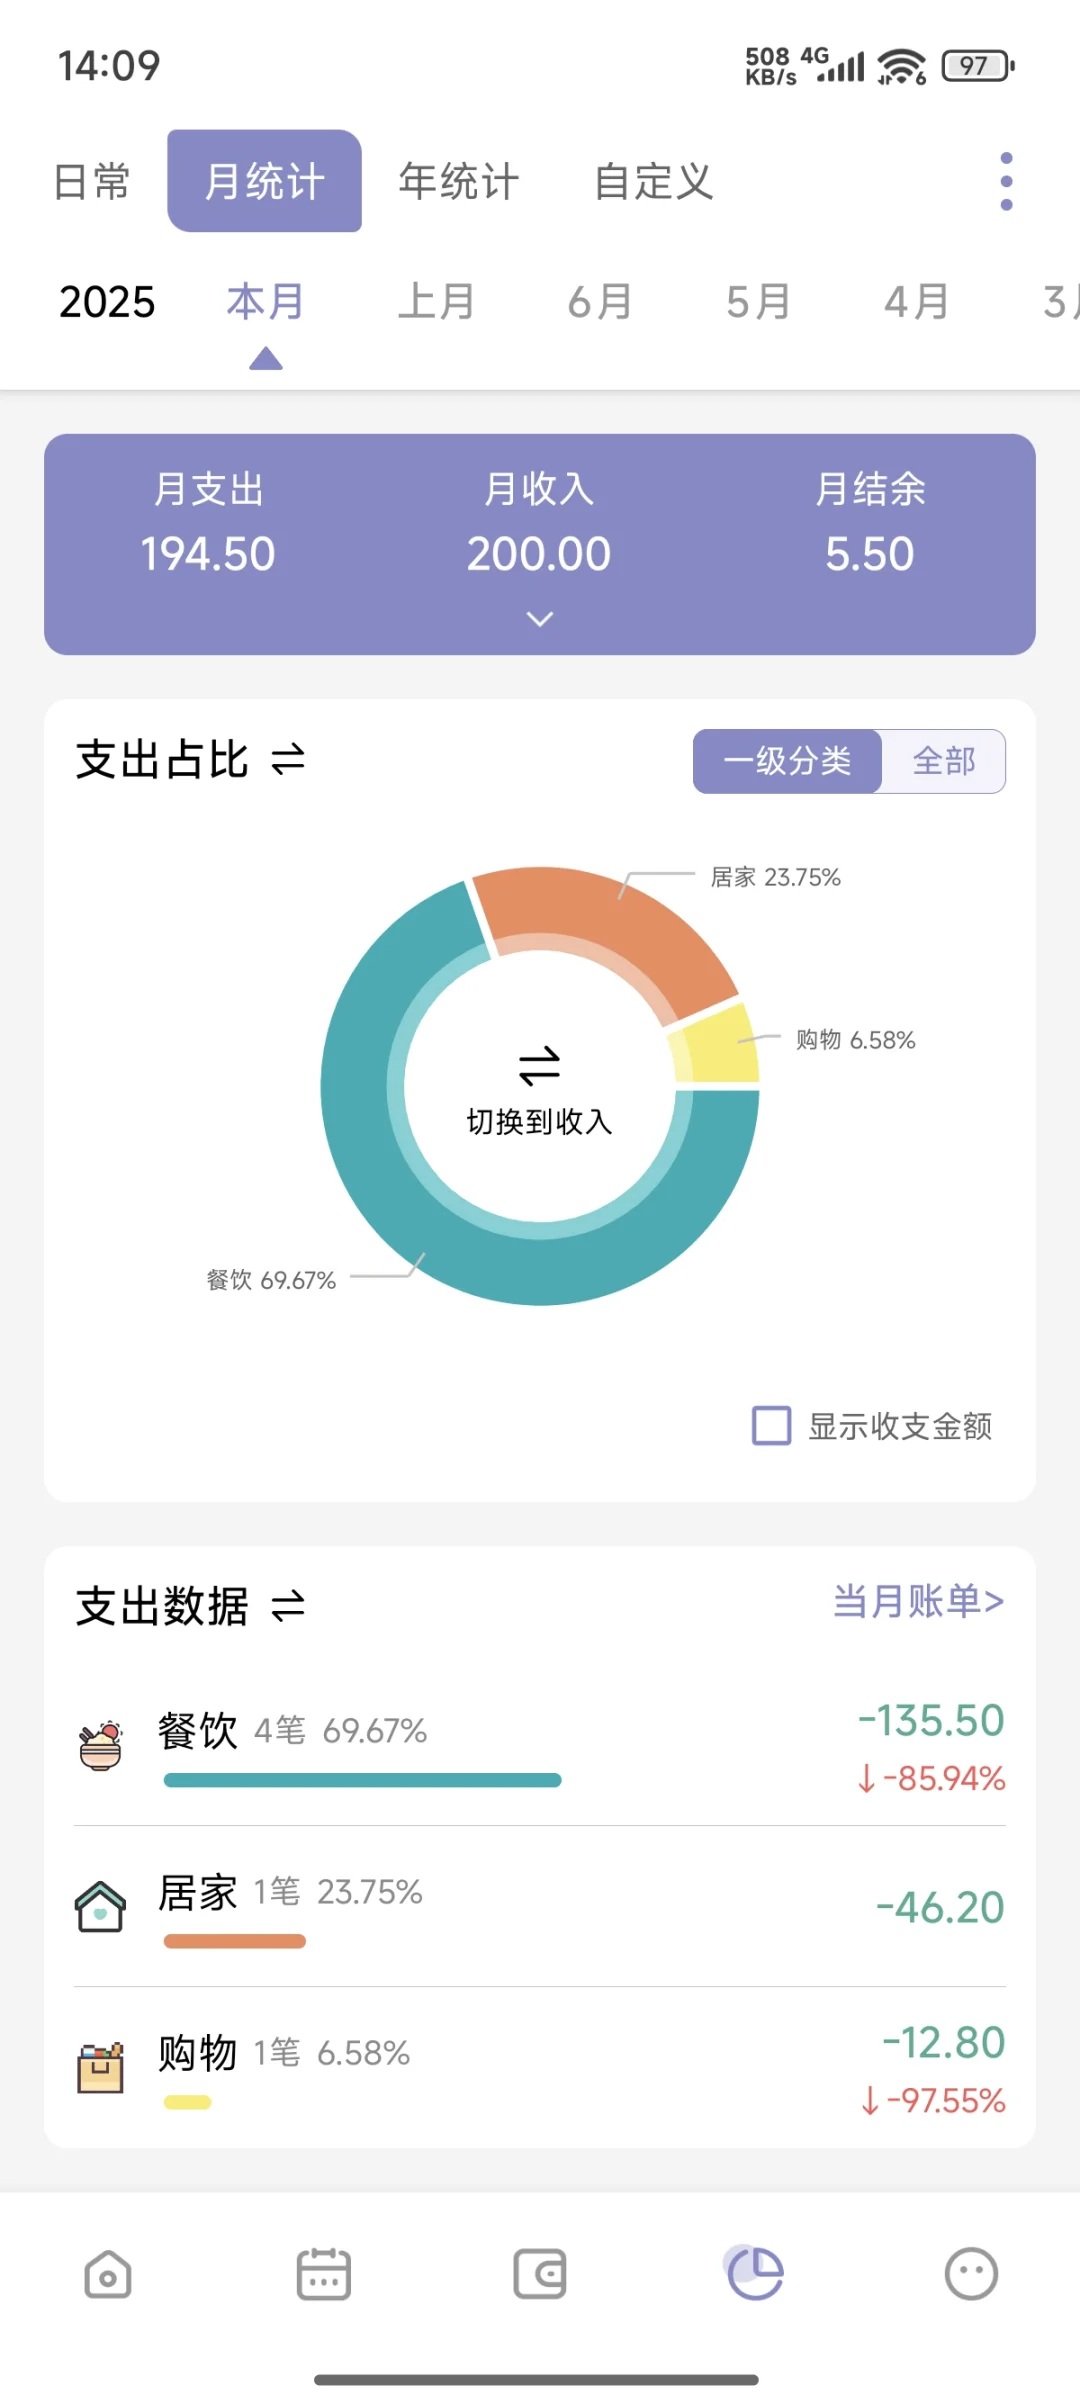Screen dimensions: 1080x2403
Task: Expand the chevron below 月收入
Action: point(540,619)
